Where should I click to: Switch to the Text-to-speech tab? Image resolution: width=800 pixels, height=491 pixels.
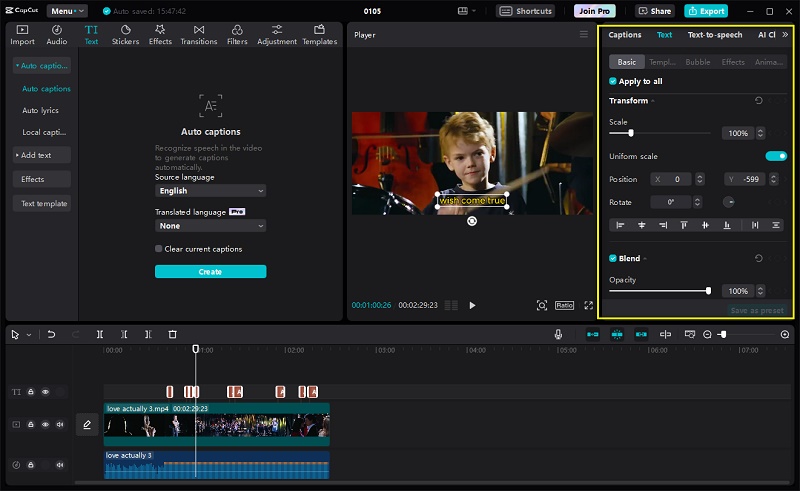(715, 35)
